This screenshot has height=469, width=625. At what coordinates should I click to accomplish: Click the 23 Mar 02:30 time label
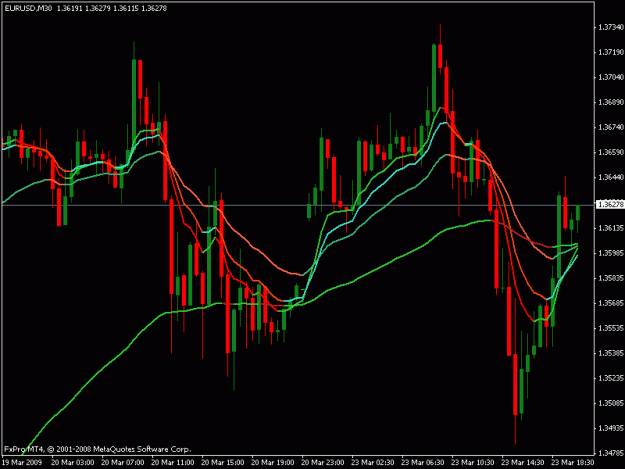tap(373, 463)
